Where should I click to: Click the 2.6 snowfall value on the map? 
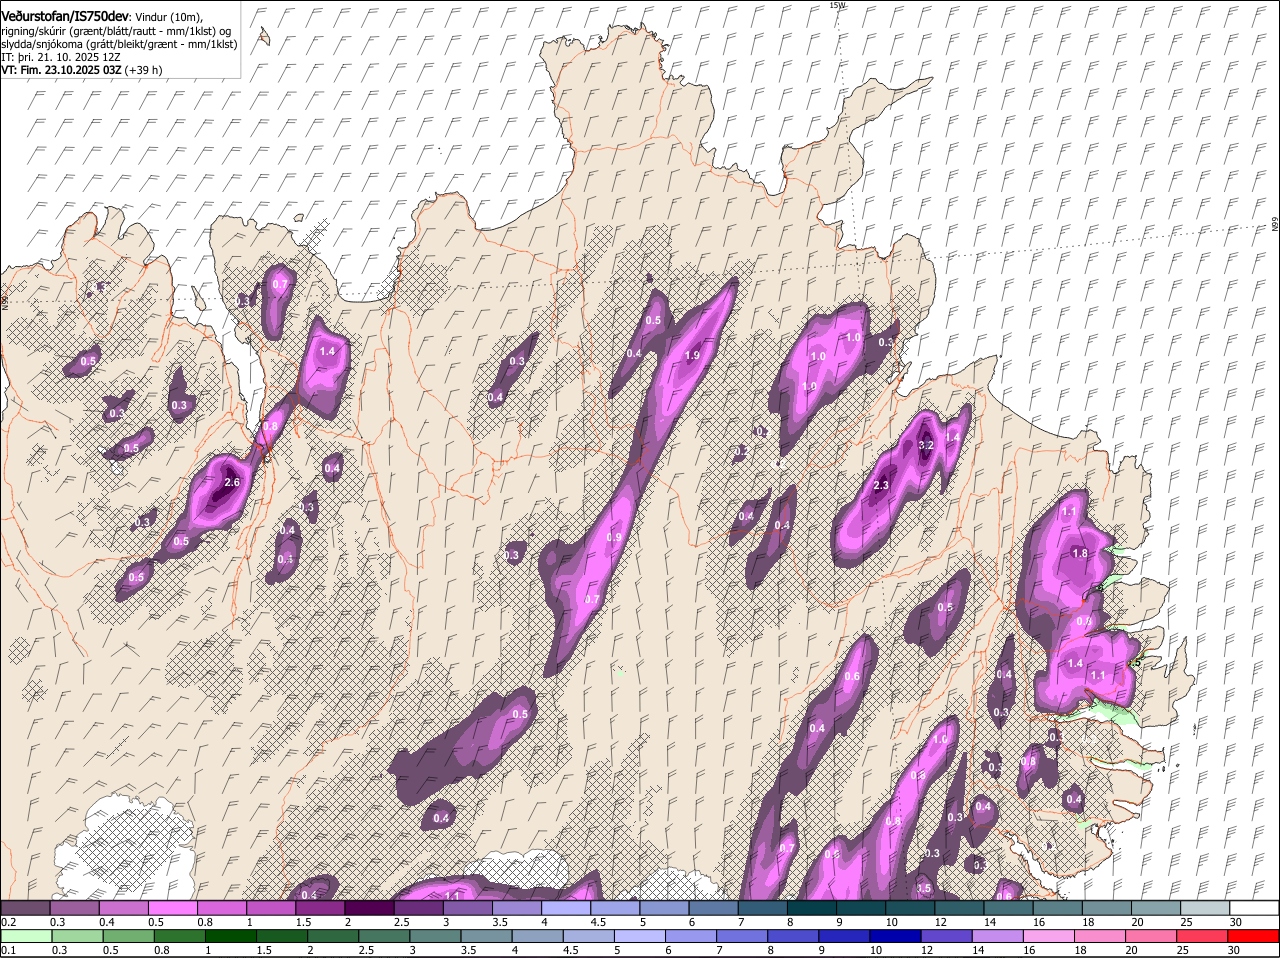(232, 482)
